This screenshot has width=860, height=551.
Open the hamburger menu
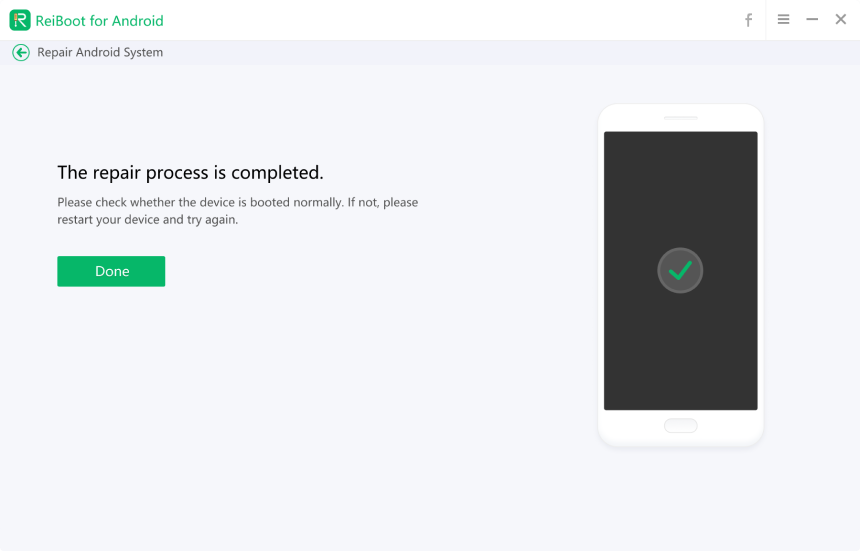[784, 20]
